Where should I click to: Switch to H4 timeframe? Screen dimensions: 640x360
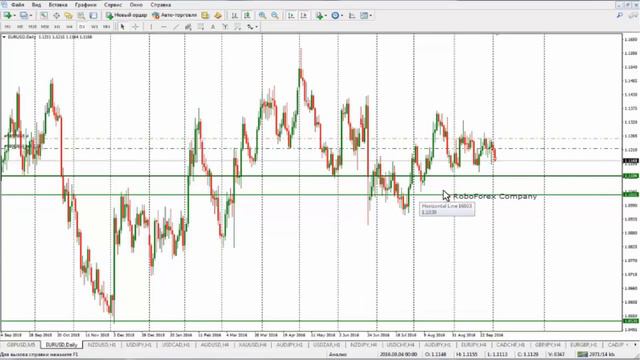[x=69, y=27]
